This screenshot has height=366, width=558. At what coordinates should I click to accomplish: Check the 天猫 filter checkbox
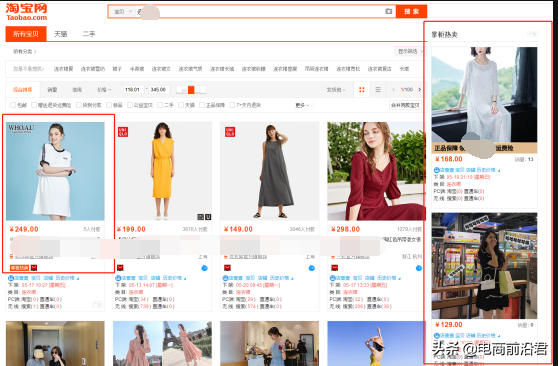(x=181, y=105)
